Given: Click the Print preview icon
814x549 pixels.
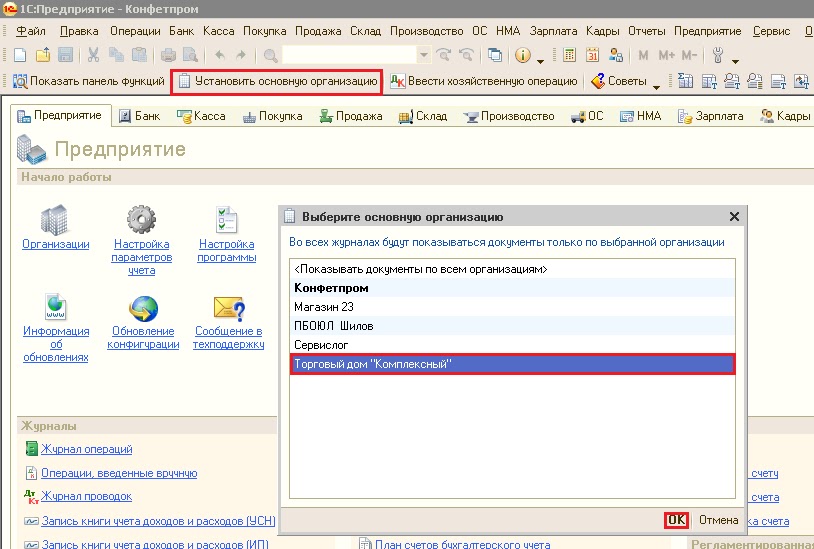Looking at the screenshot, I should tap(191, 54).
